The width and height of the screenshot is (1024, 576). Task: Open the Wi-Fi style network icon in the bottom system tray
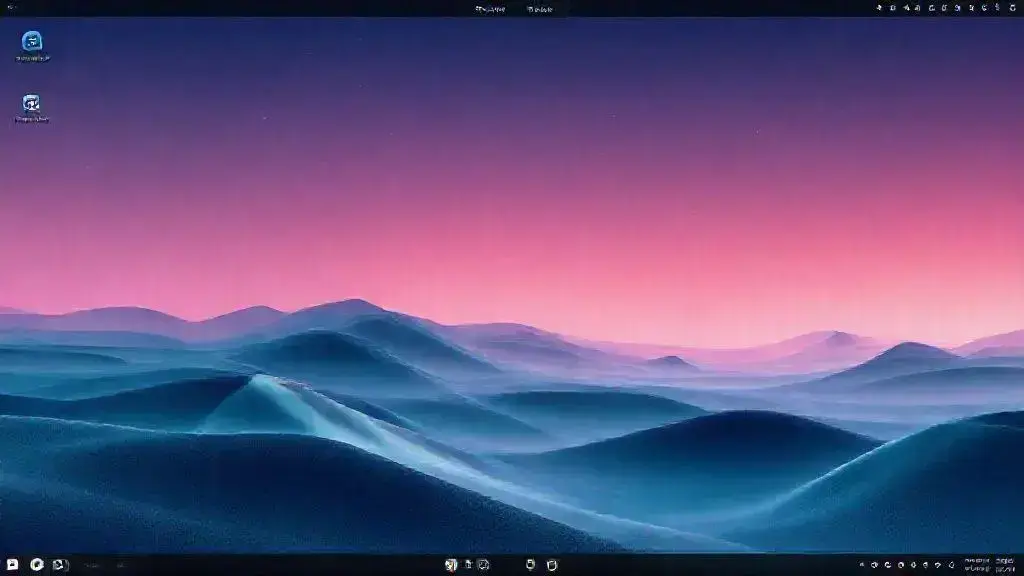click(x=938, y=565)
